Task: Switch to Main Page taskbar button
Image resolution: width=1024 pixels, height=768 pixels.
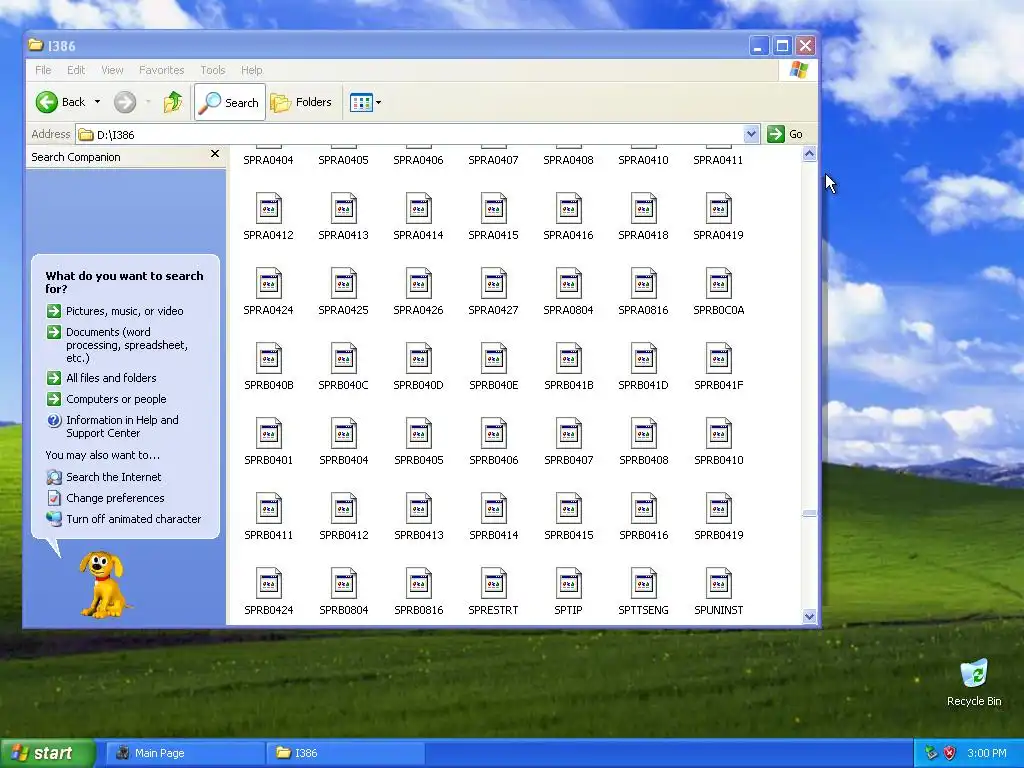Action: point(185,753)
